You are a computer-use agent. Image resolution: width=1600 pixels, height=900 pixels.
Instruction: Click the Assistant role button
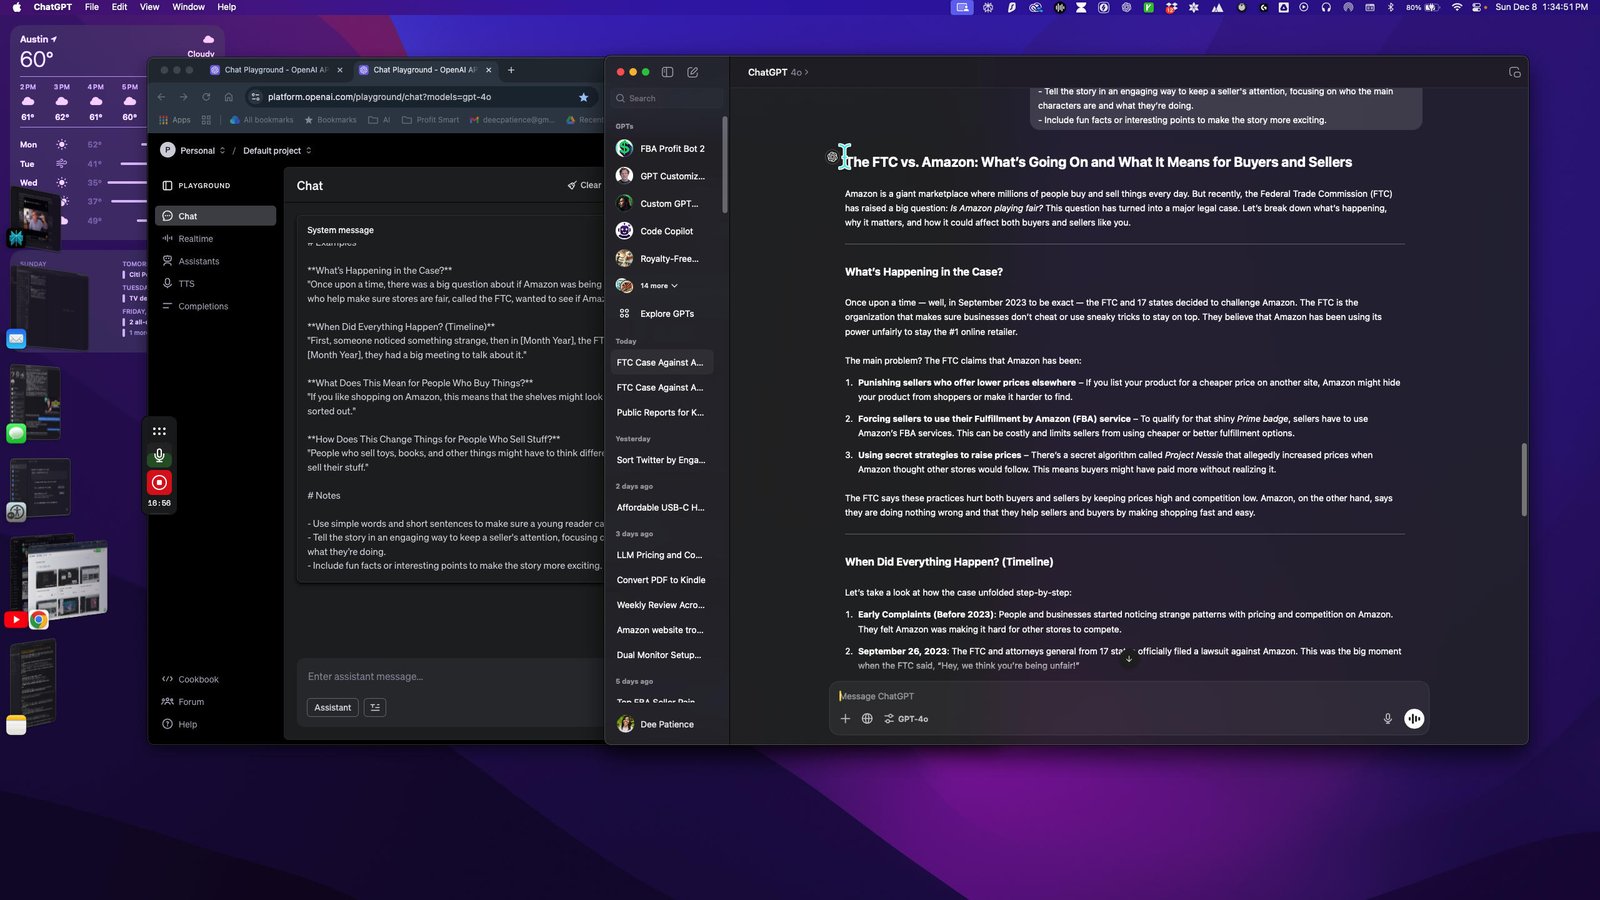(x=333, y=708)
